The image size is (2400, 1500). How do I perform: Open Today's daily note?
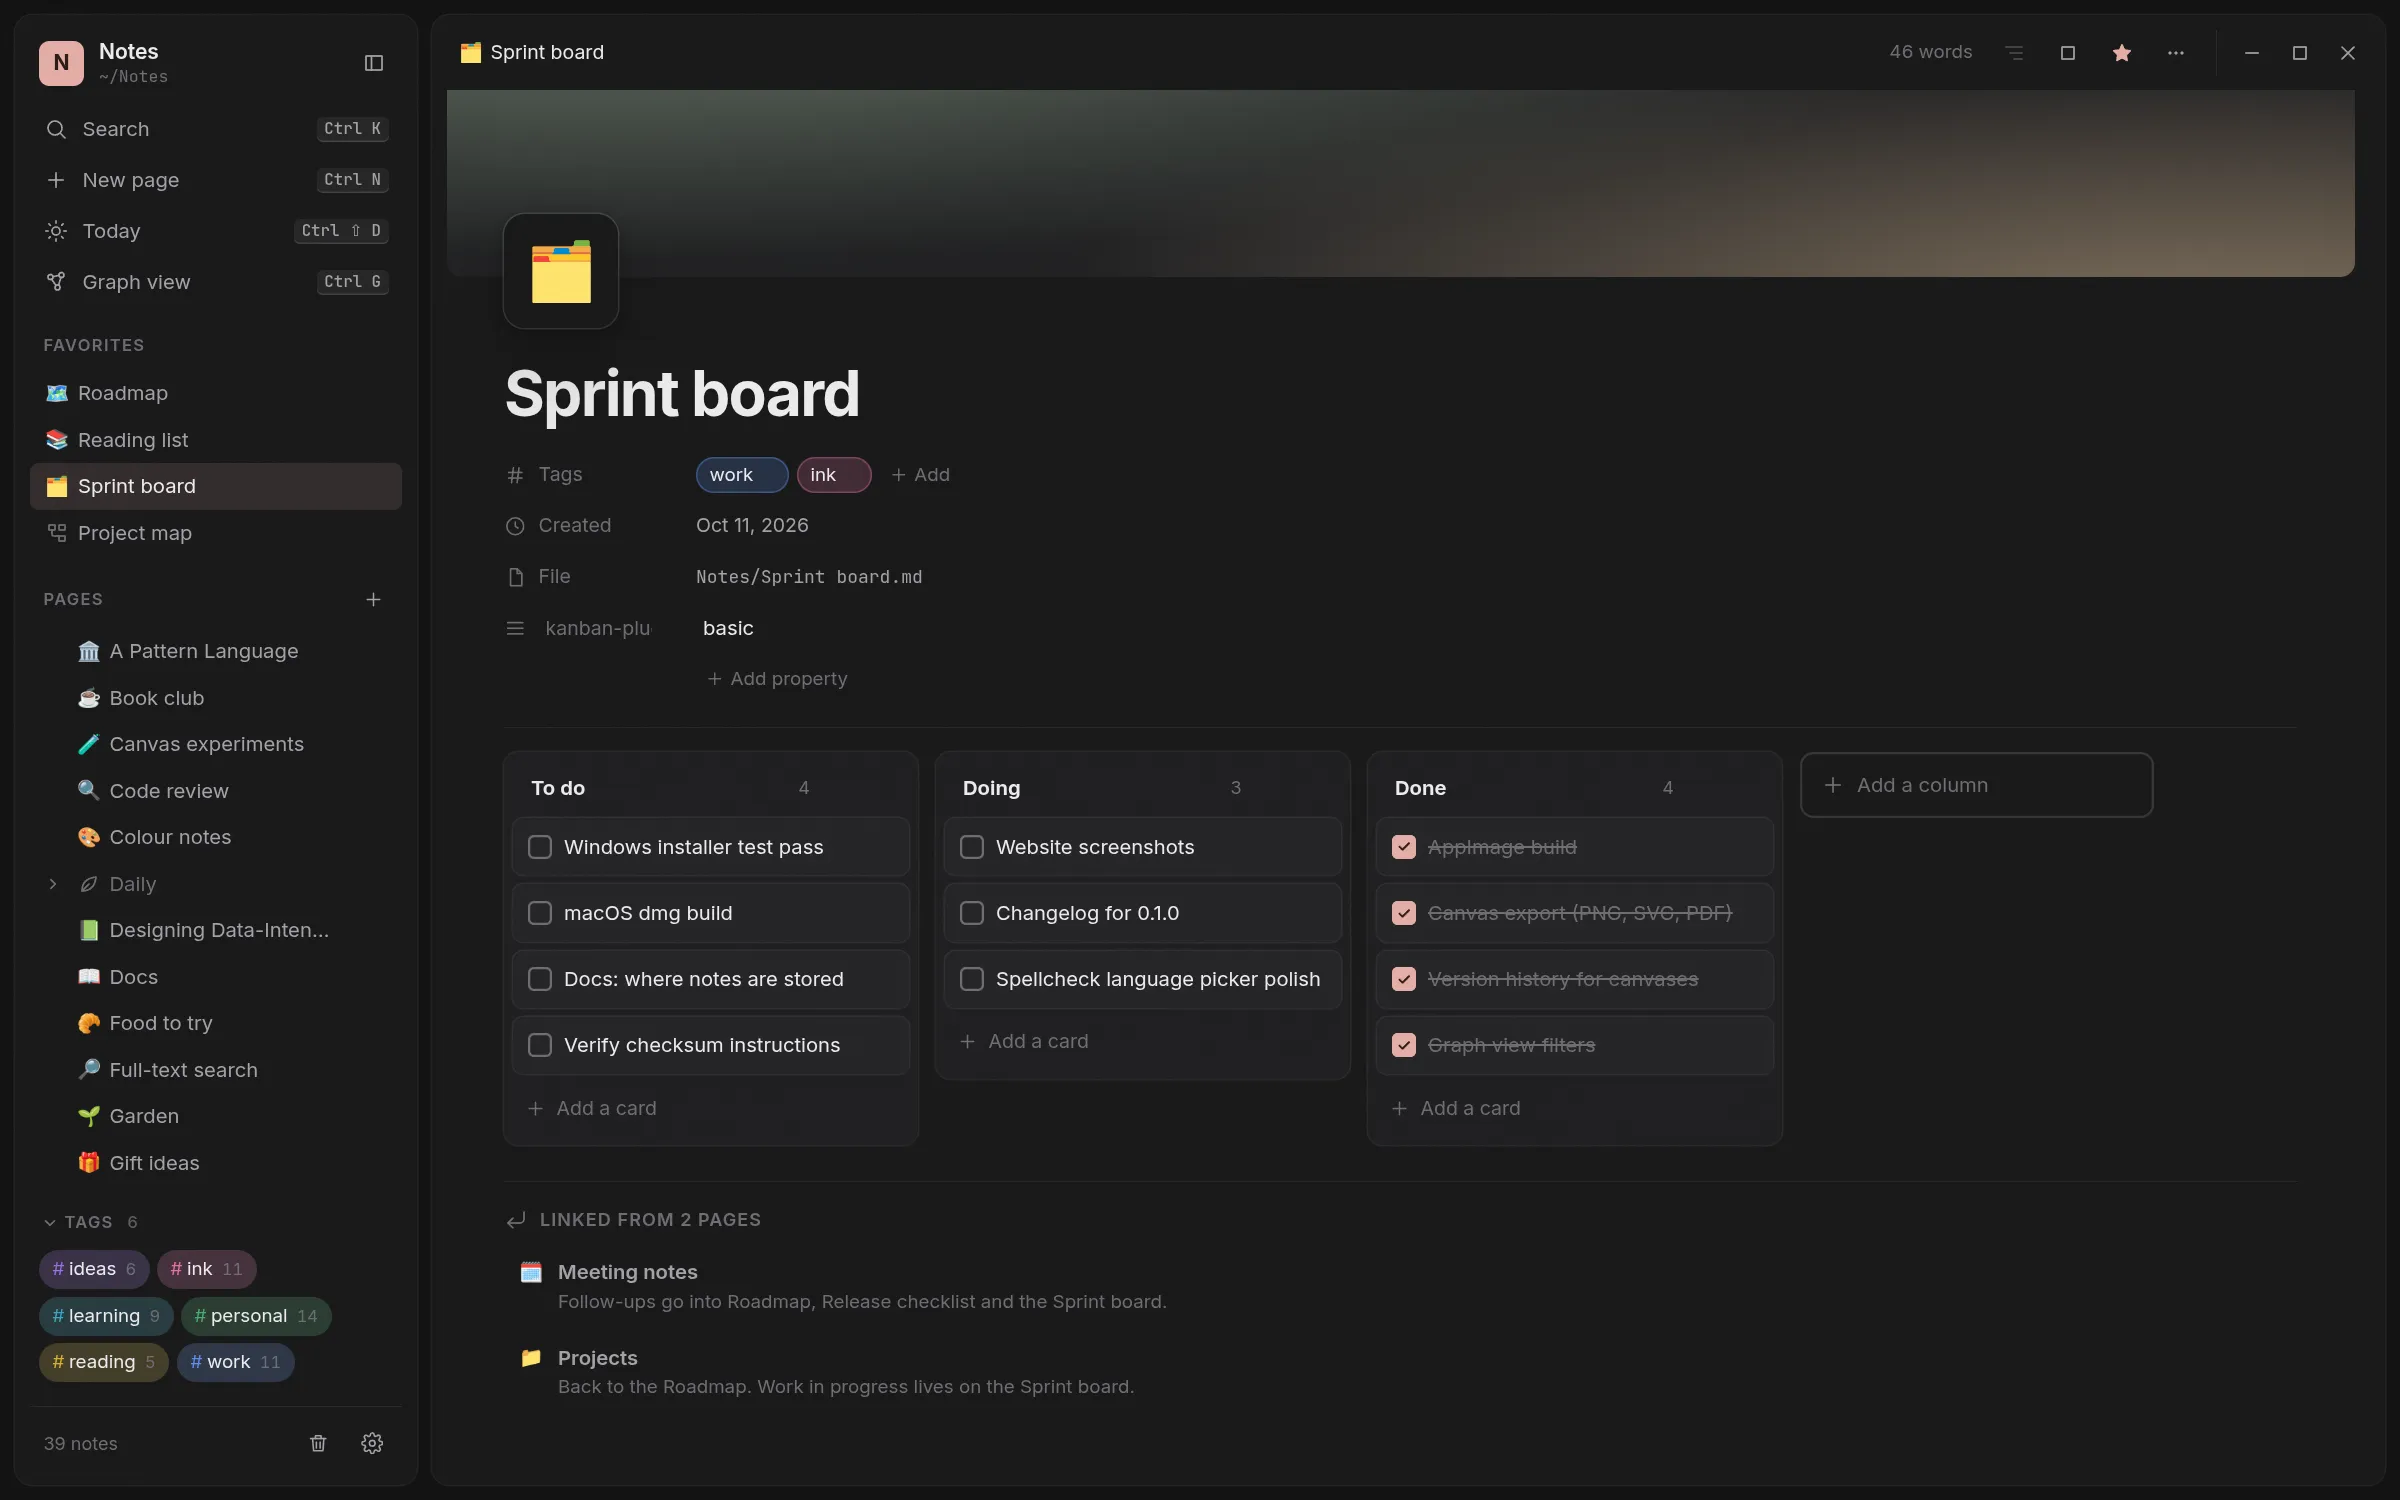click(x=216, y=231)
